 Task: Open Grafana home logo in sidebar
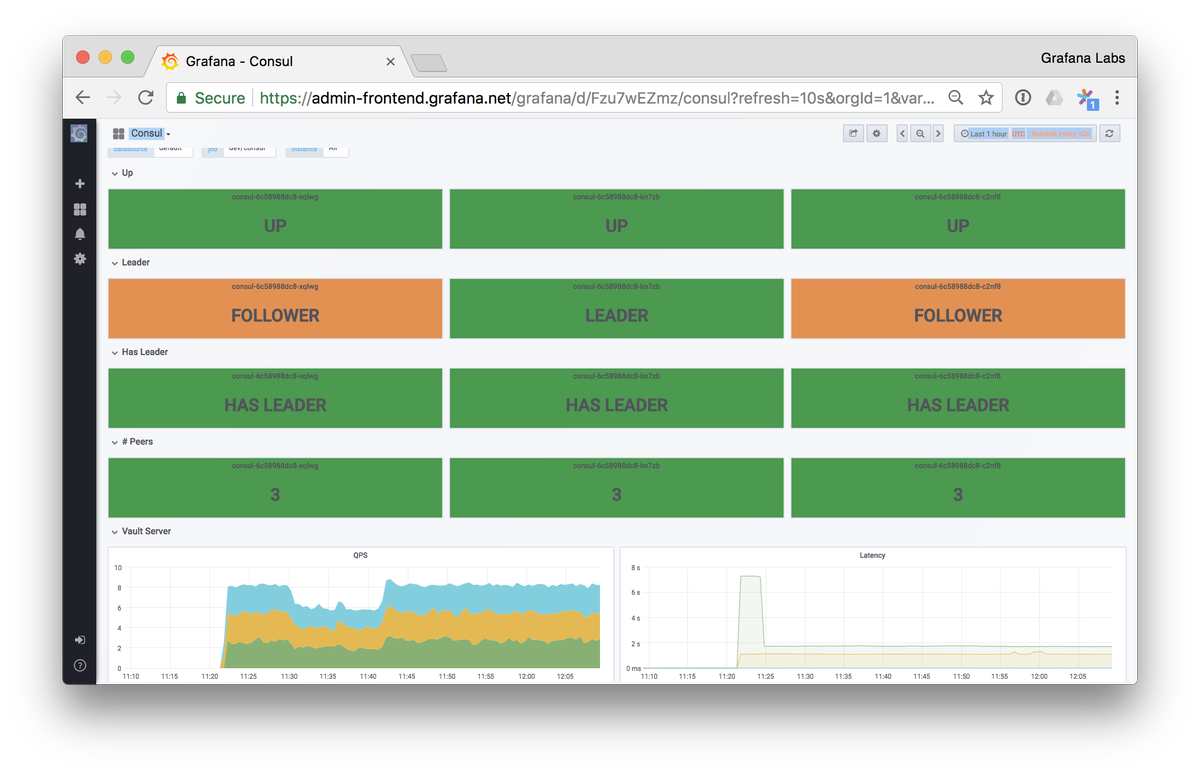tap(80, 133)
